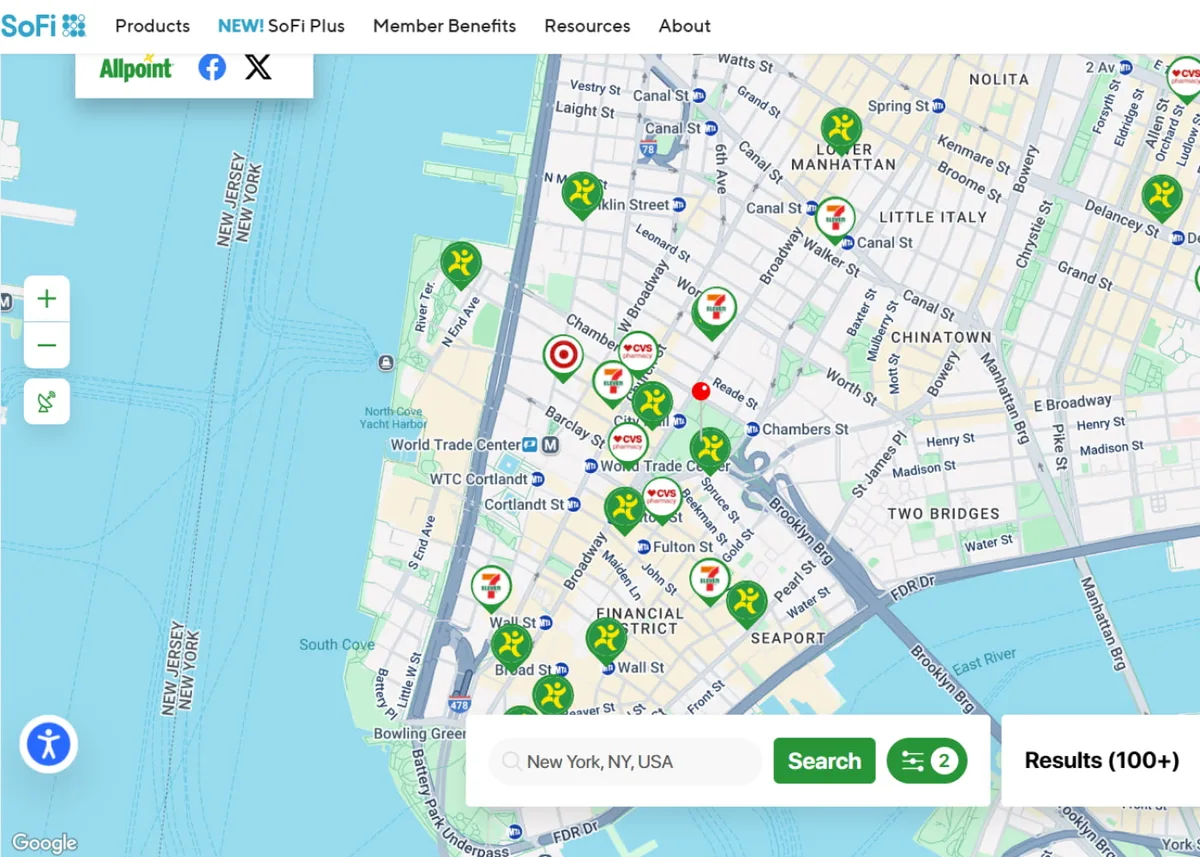Viewport: 1200px width, 857px height.
Task: Click the TWO BRIDGES neighborhood label
Action: point(943,514)
